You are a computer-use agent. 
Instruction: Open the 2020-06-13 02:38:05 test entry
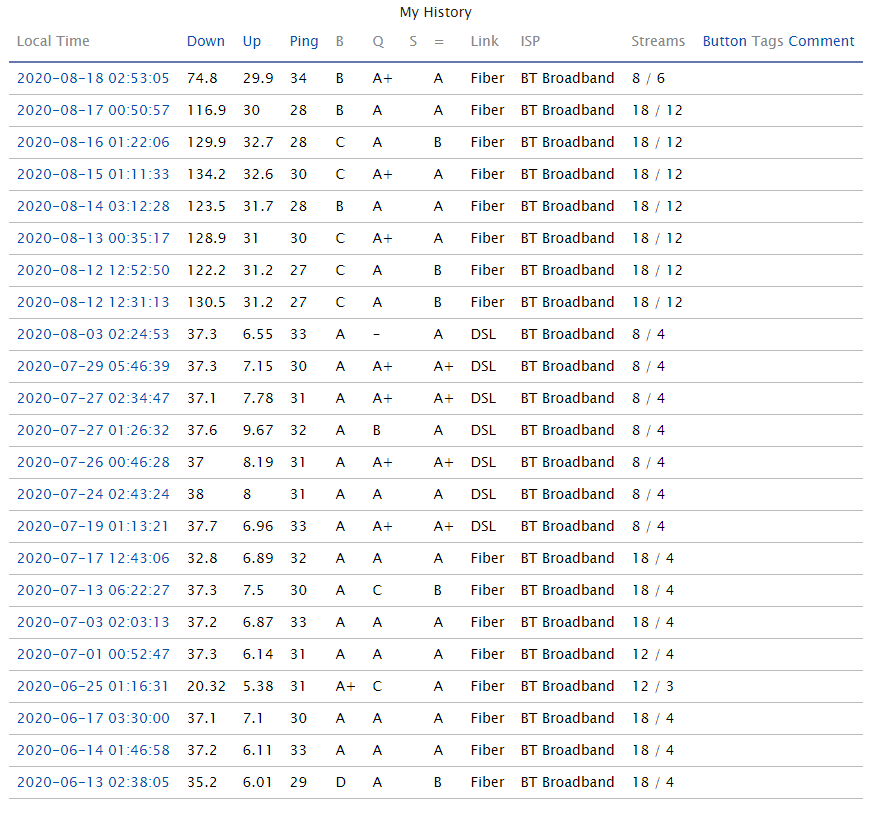(x=93, y=782)
